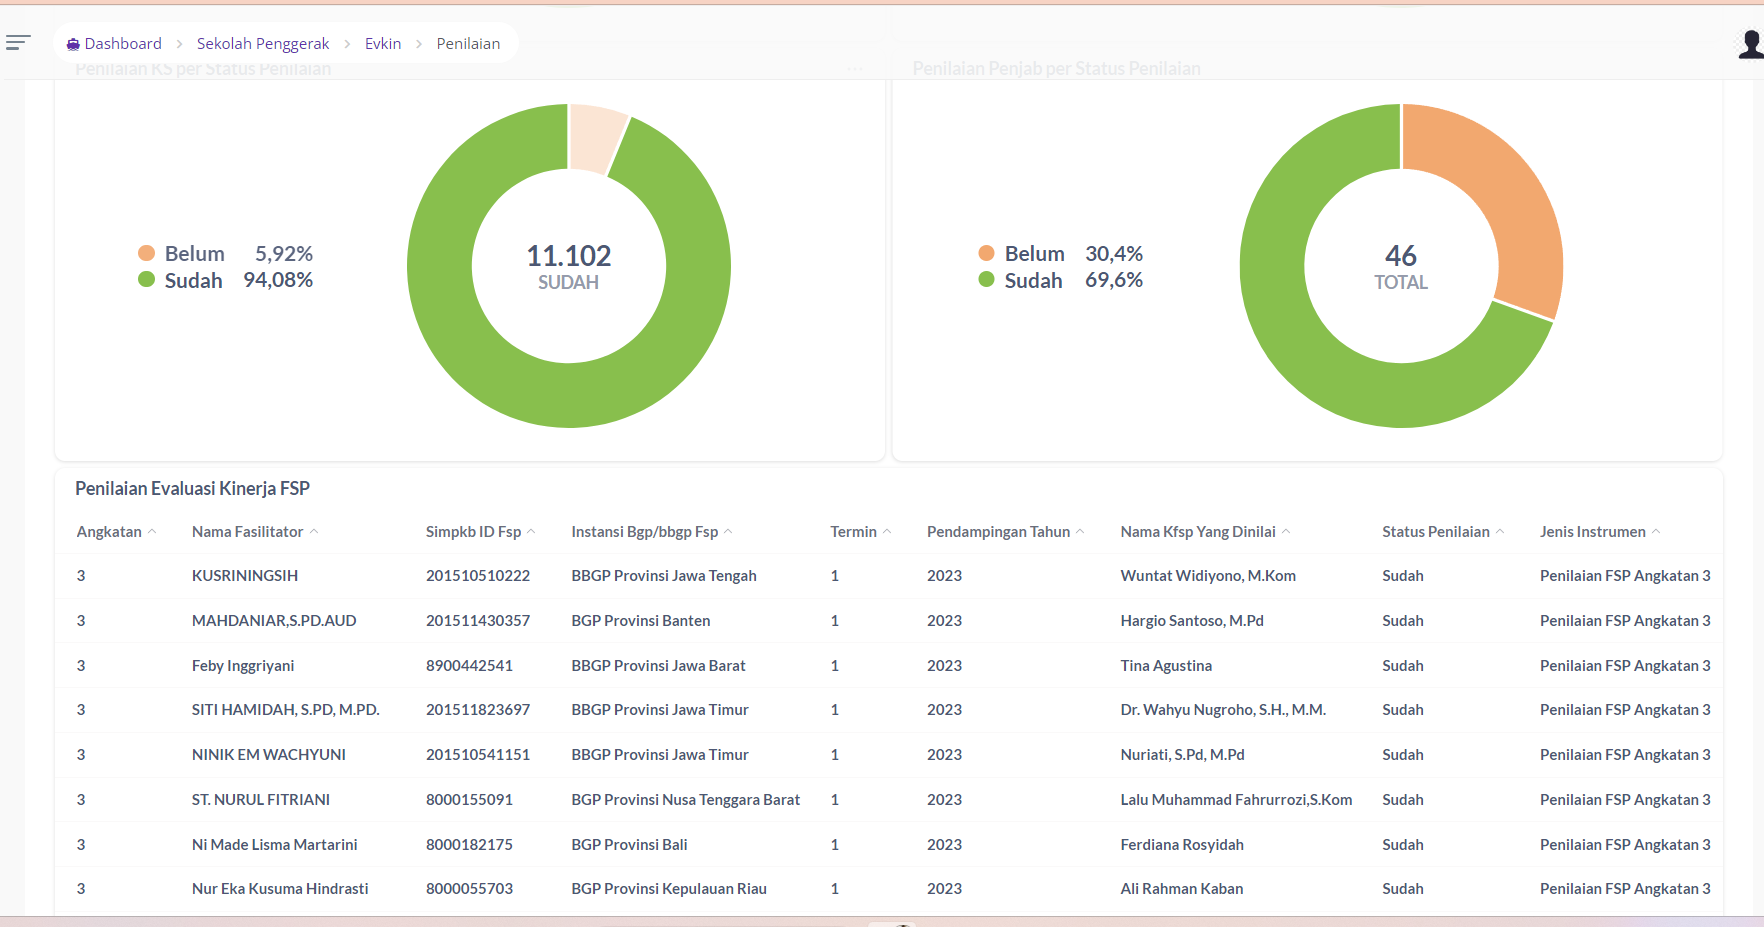The image size is (1764, 927).
Task: Click BGP Provinsi Banten cell
Action: point(641,621)
